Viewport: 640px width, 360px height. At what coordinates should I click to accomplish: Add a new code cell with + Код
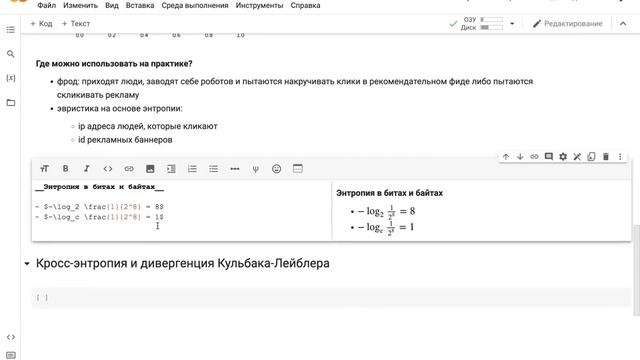[41, 24]
